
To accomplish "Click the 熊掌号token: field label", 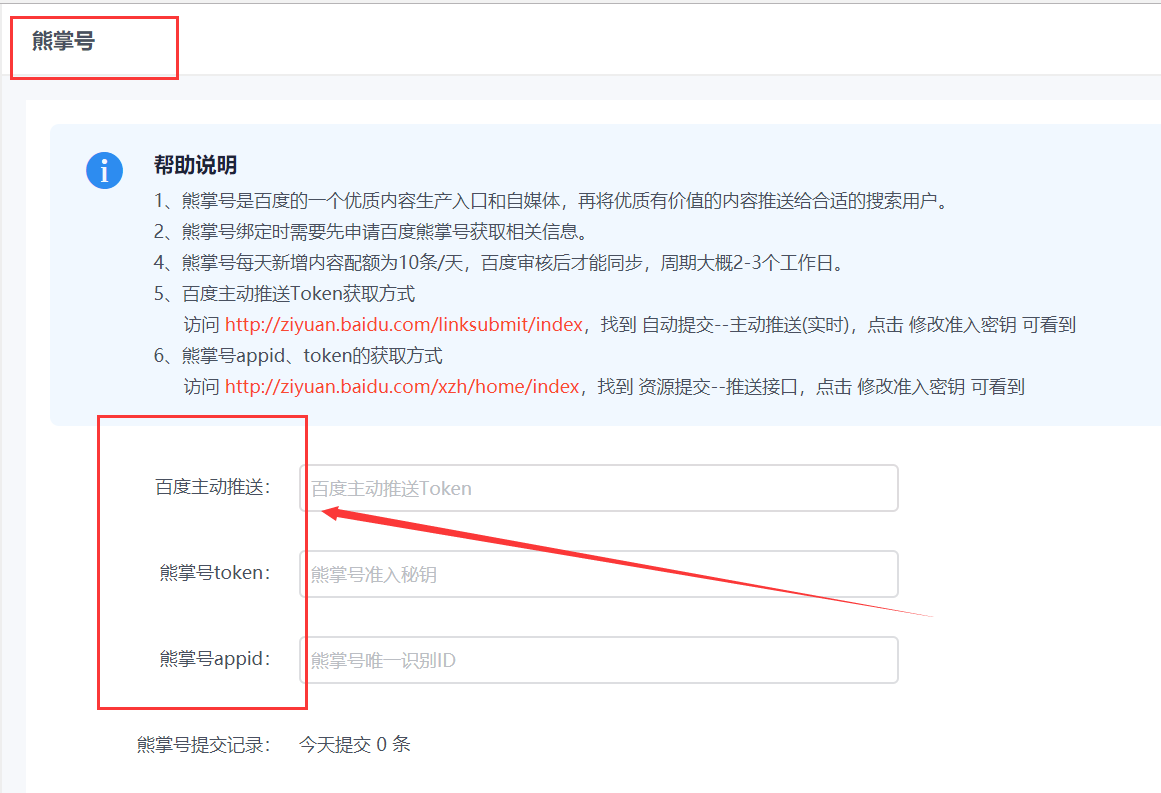I will 215,572.
